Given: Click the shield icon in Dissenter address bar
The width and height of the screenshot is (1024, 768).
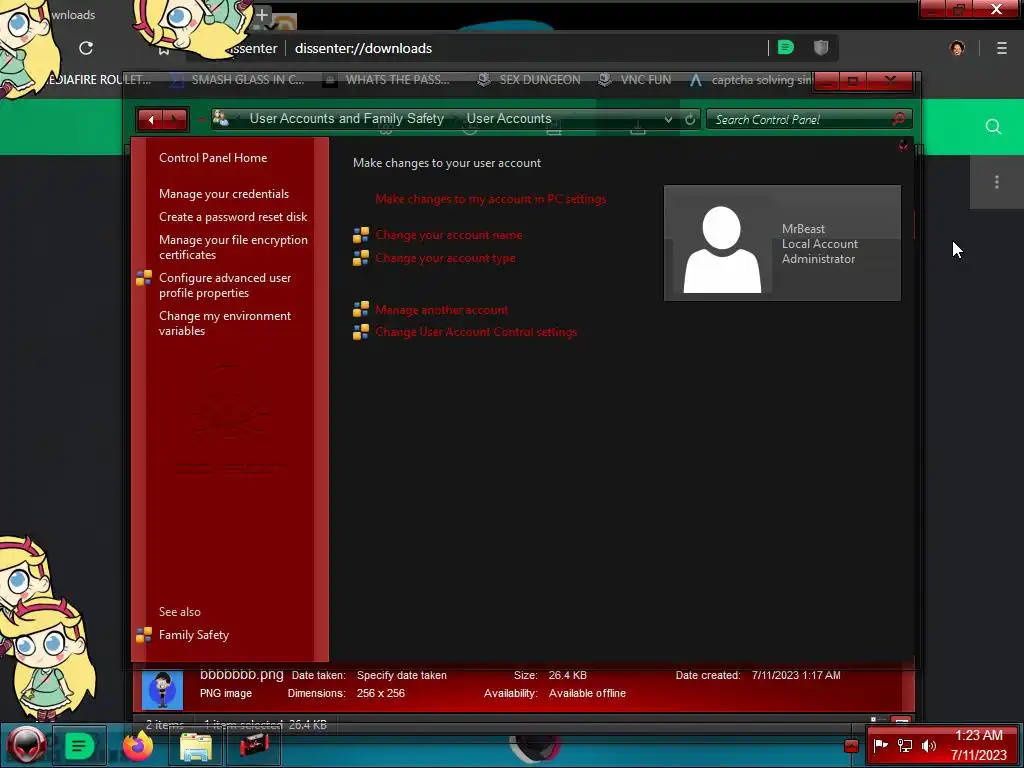Looking at the screenshot, I should coord(821,48).
